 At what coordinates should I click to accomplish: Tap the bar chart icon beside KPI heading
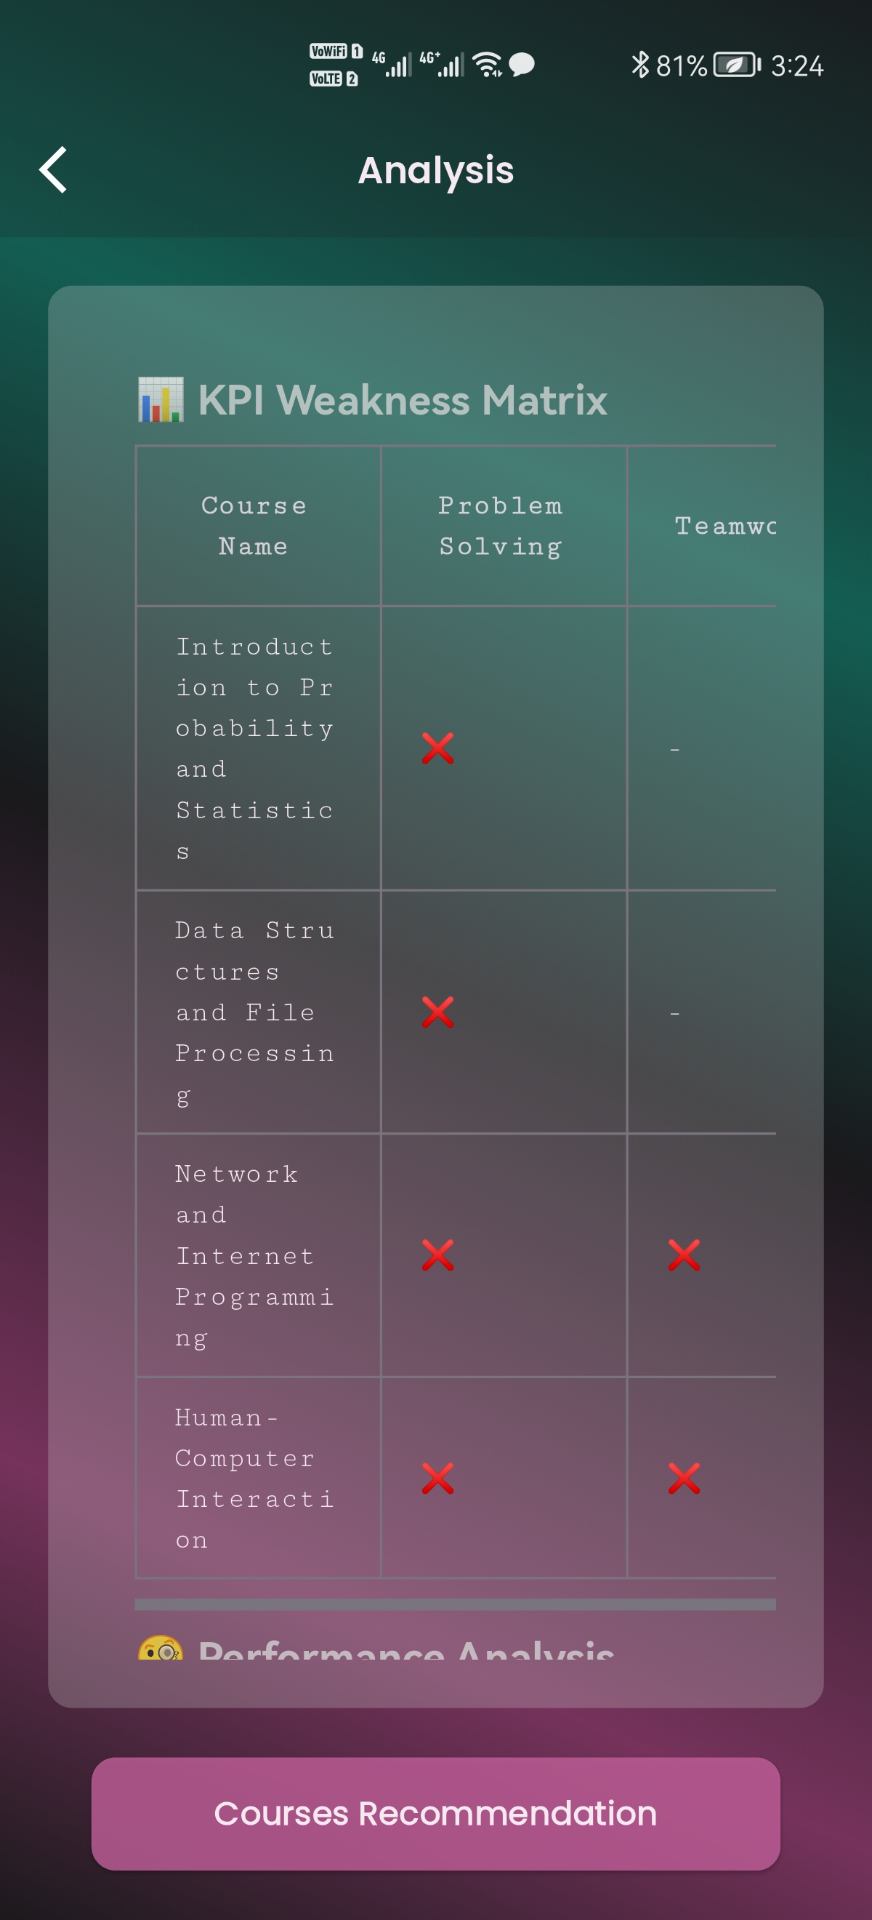pyautogui.click(x=160, y=400)
